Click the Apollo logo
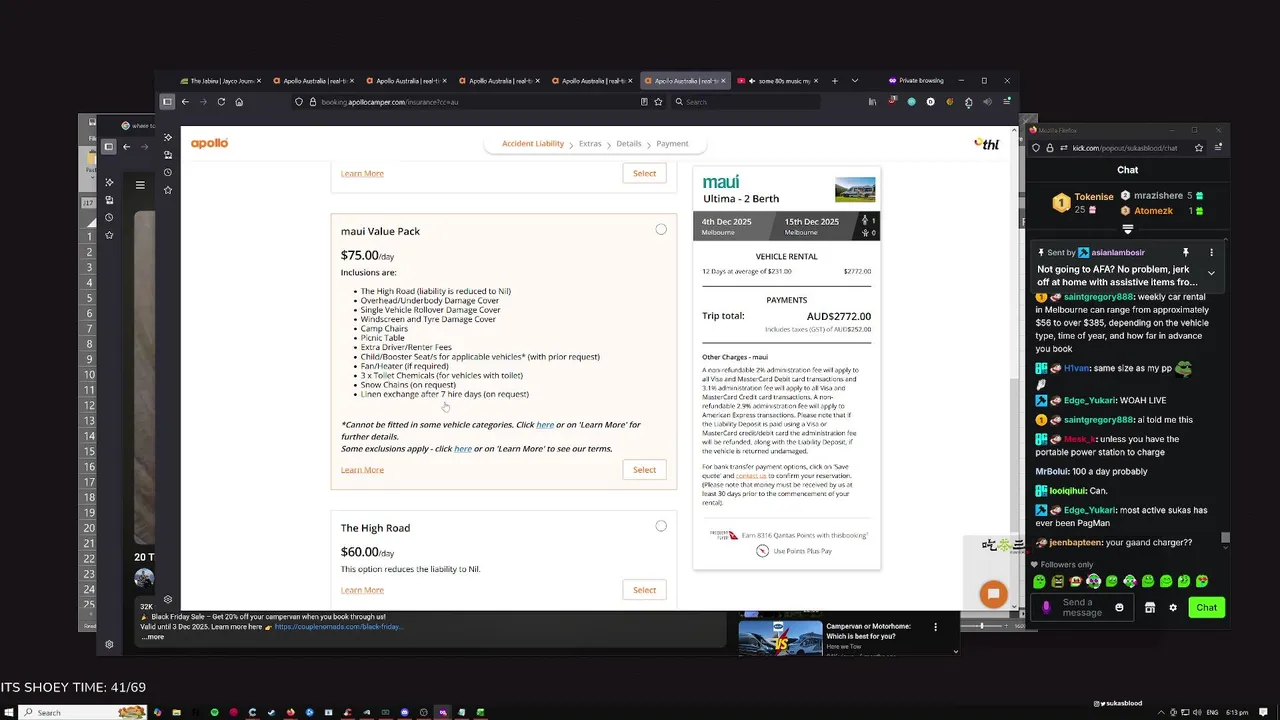Screen dimensions: 1280x720 pyautogui.click(x=210, y=143)
